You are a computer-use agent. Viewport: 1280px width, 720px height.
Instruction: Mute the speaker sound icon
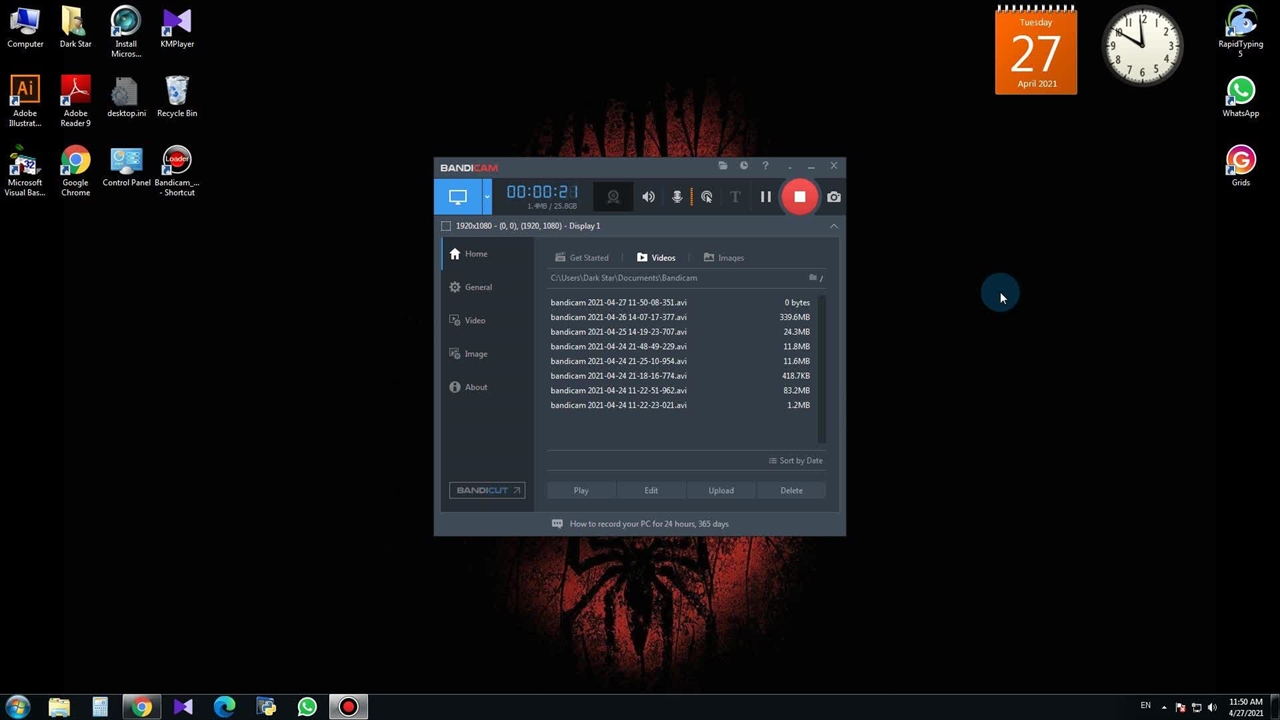[x=648, y=197]
